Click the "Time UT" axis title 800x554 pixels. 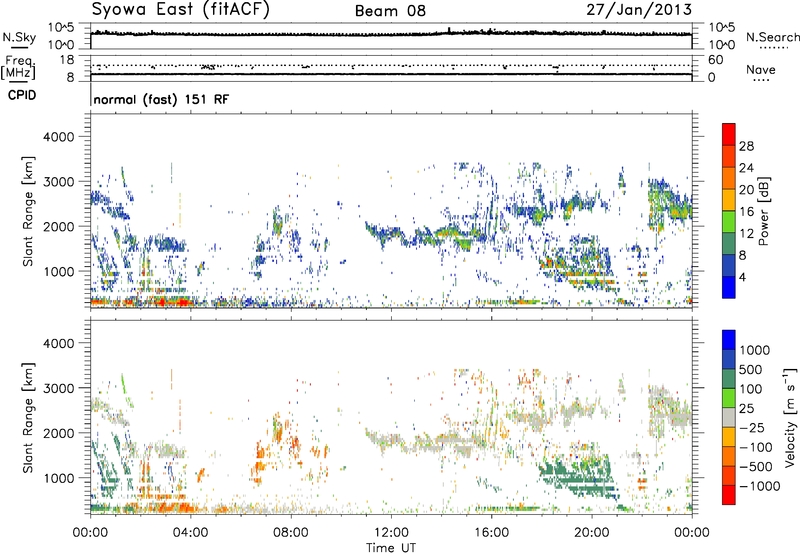[391, 548]
